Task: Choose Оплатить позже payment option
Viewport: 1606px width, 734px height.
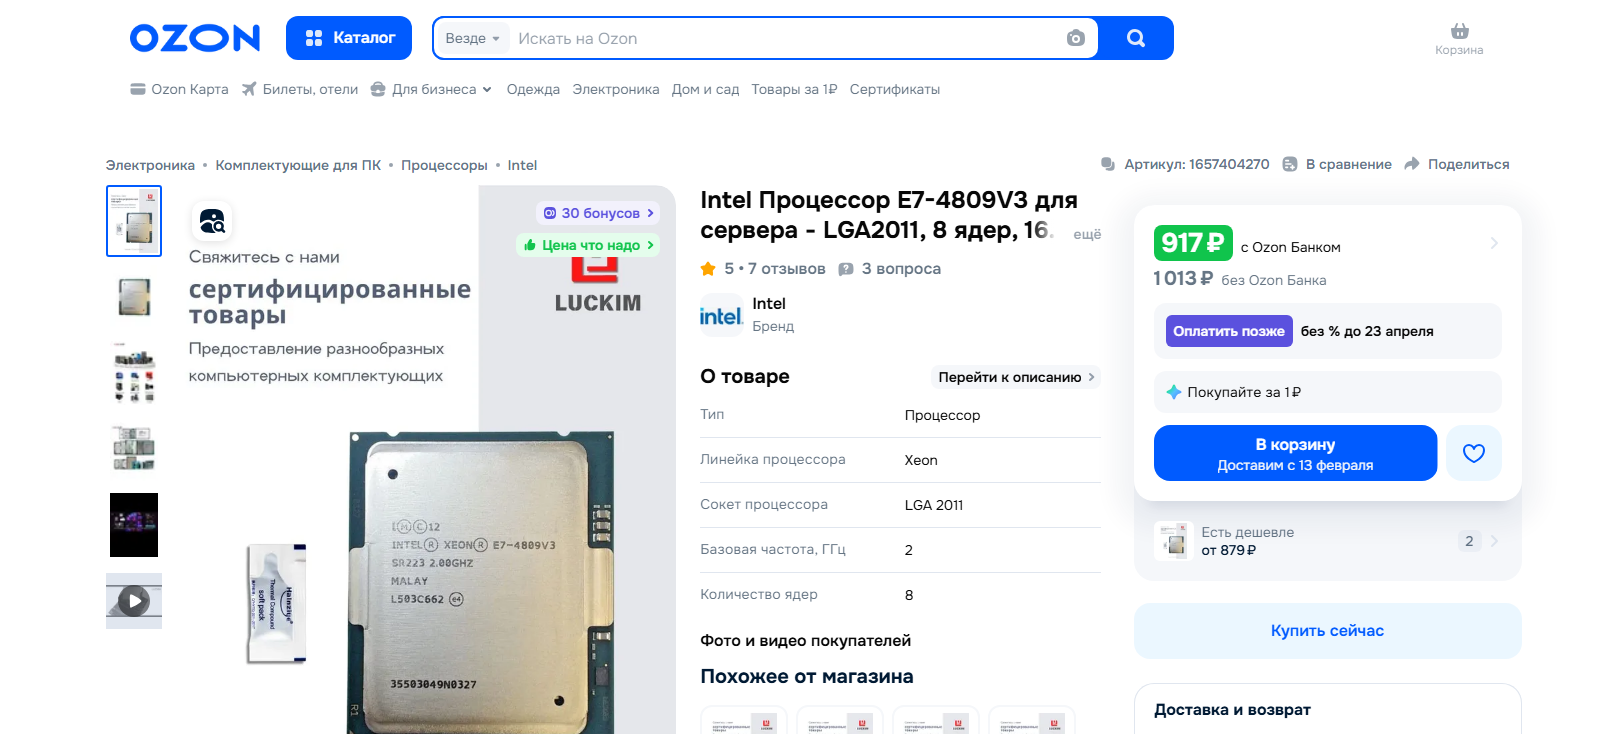Action: 1229,331
